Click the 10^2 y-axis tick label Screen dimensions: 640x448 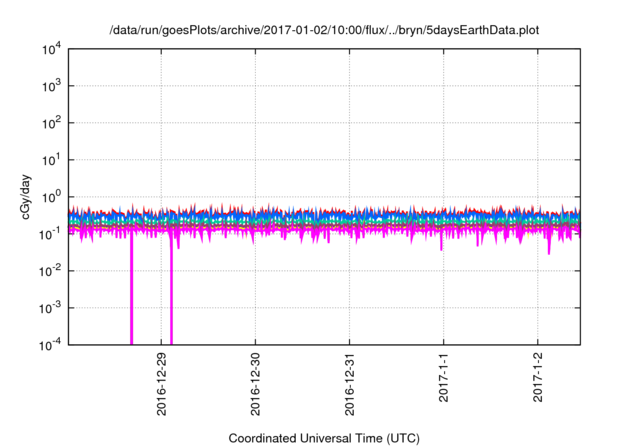click(51, 123)
